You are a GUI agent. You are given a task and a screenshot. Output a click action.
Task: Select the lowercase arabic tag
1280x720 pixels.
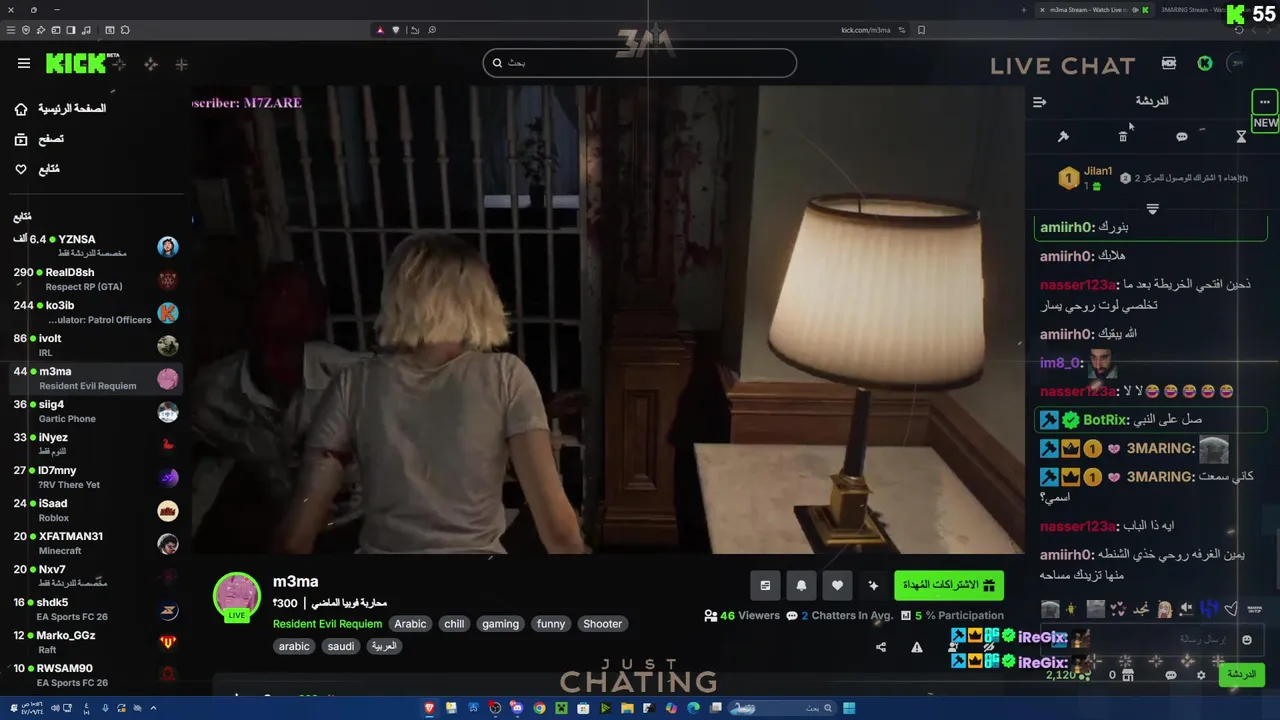[294, 646]
